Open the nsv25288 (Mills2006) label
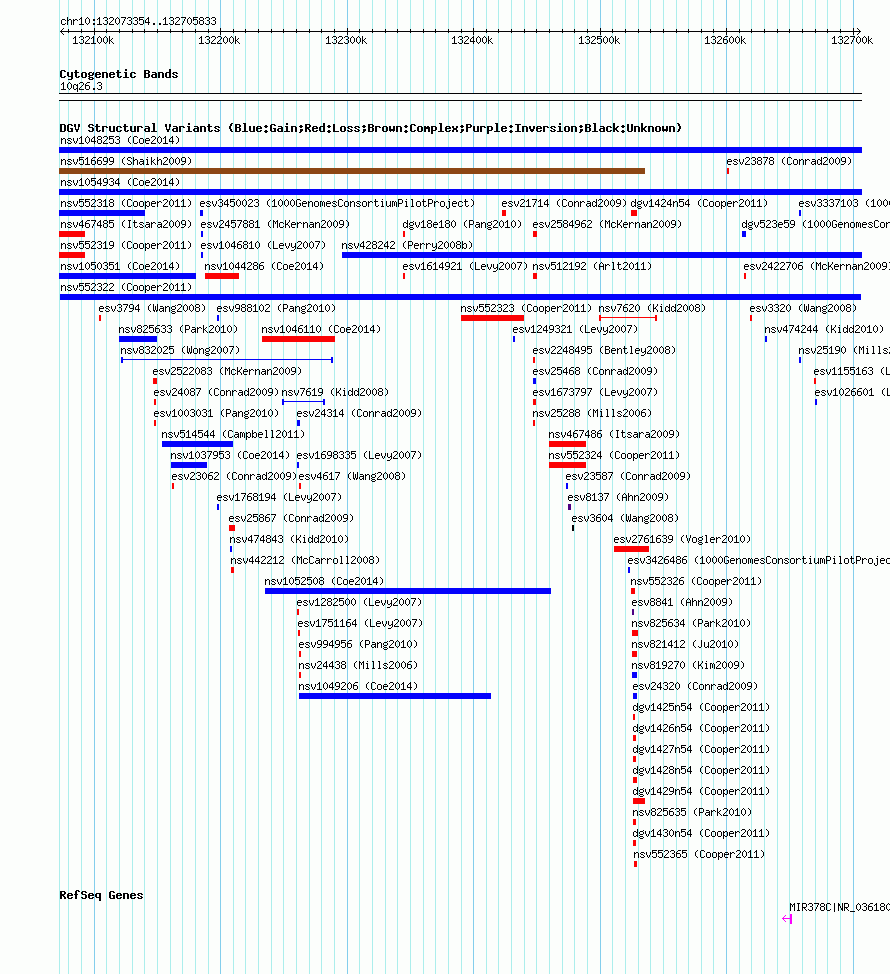 click(592, 413)
